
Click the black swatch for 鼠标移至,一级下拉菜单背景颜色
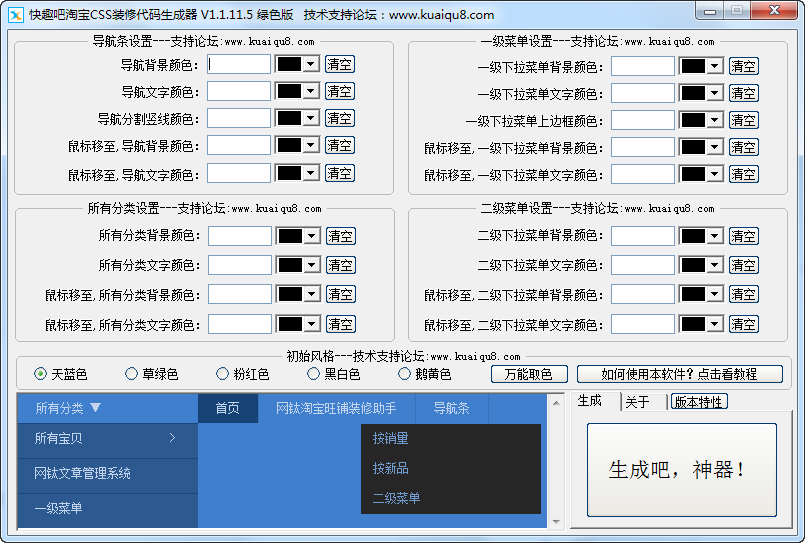(x=693, y=147)
